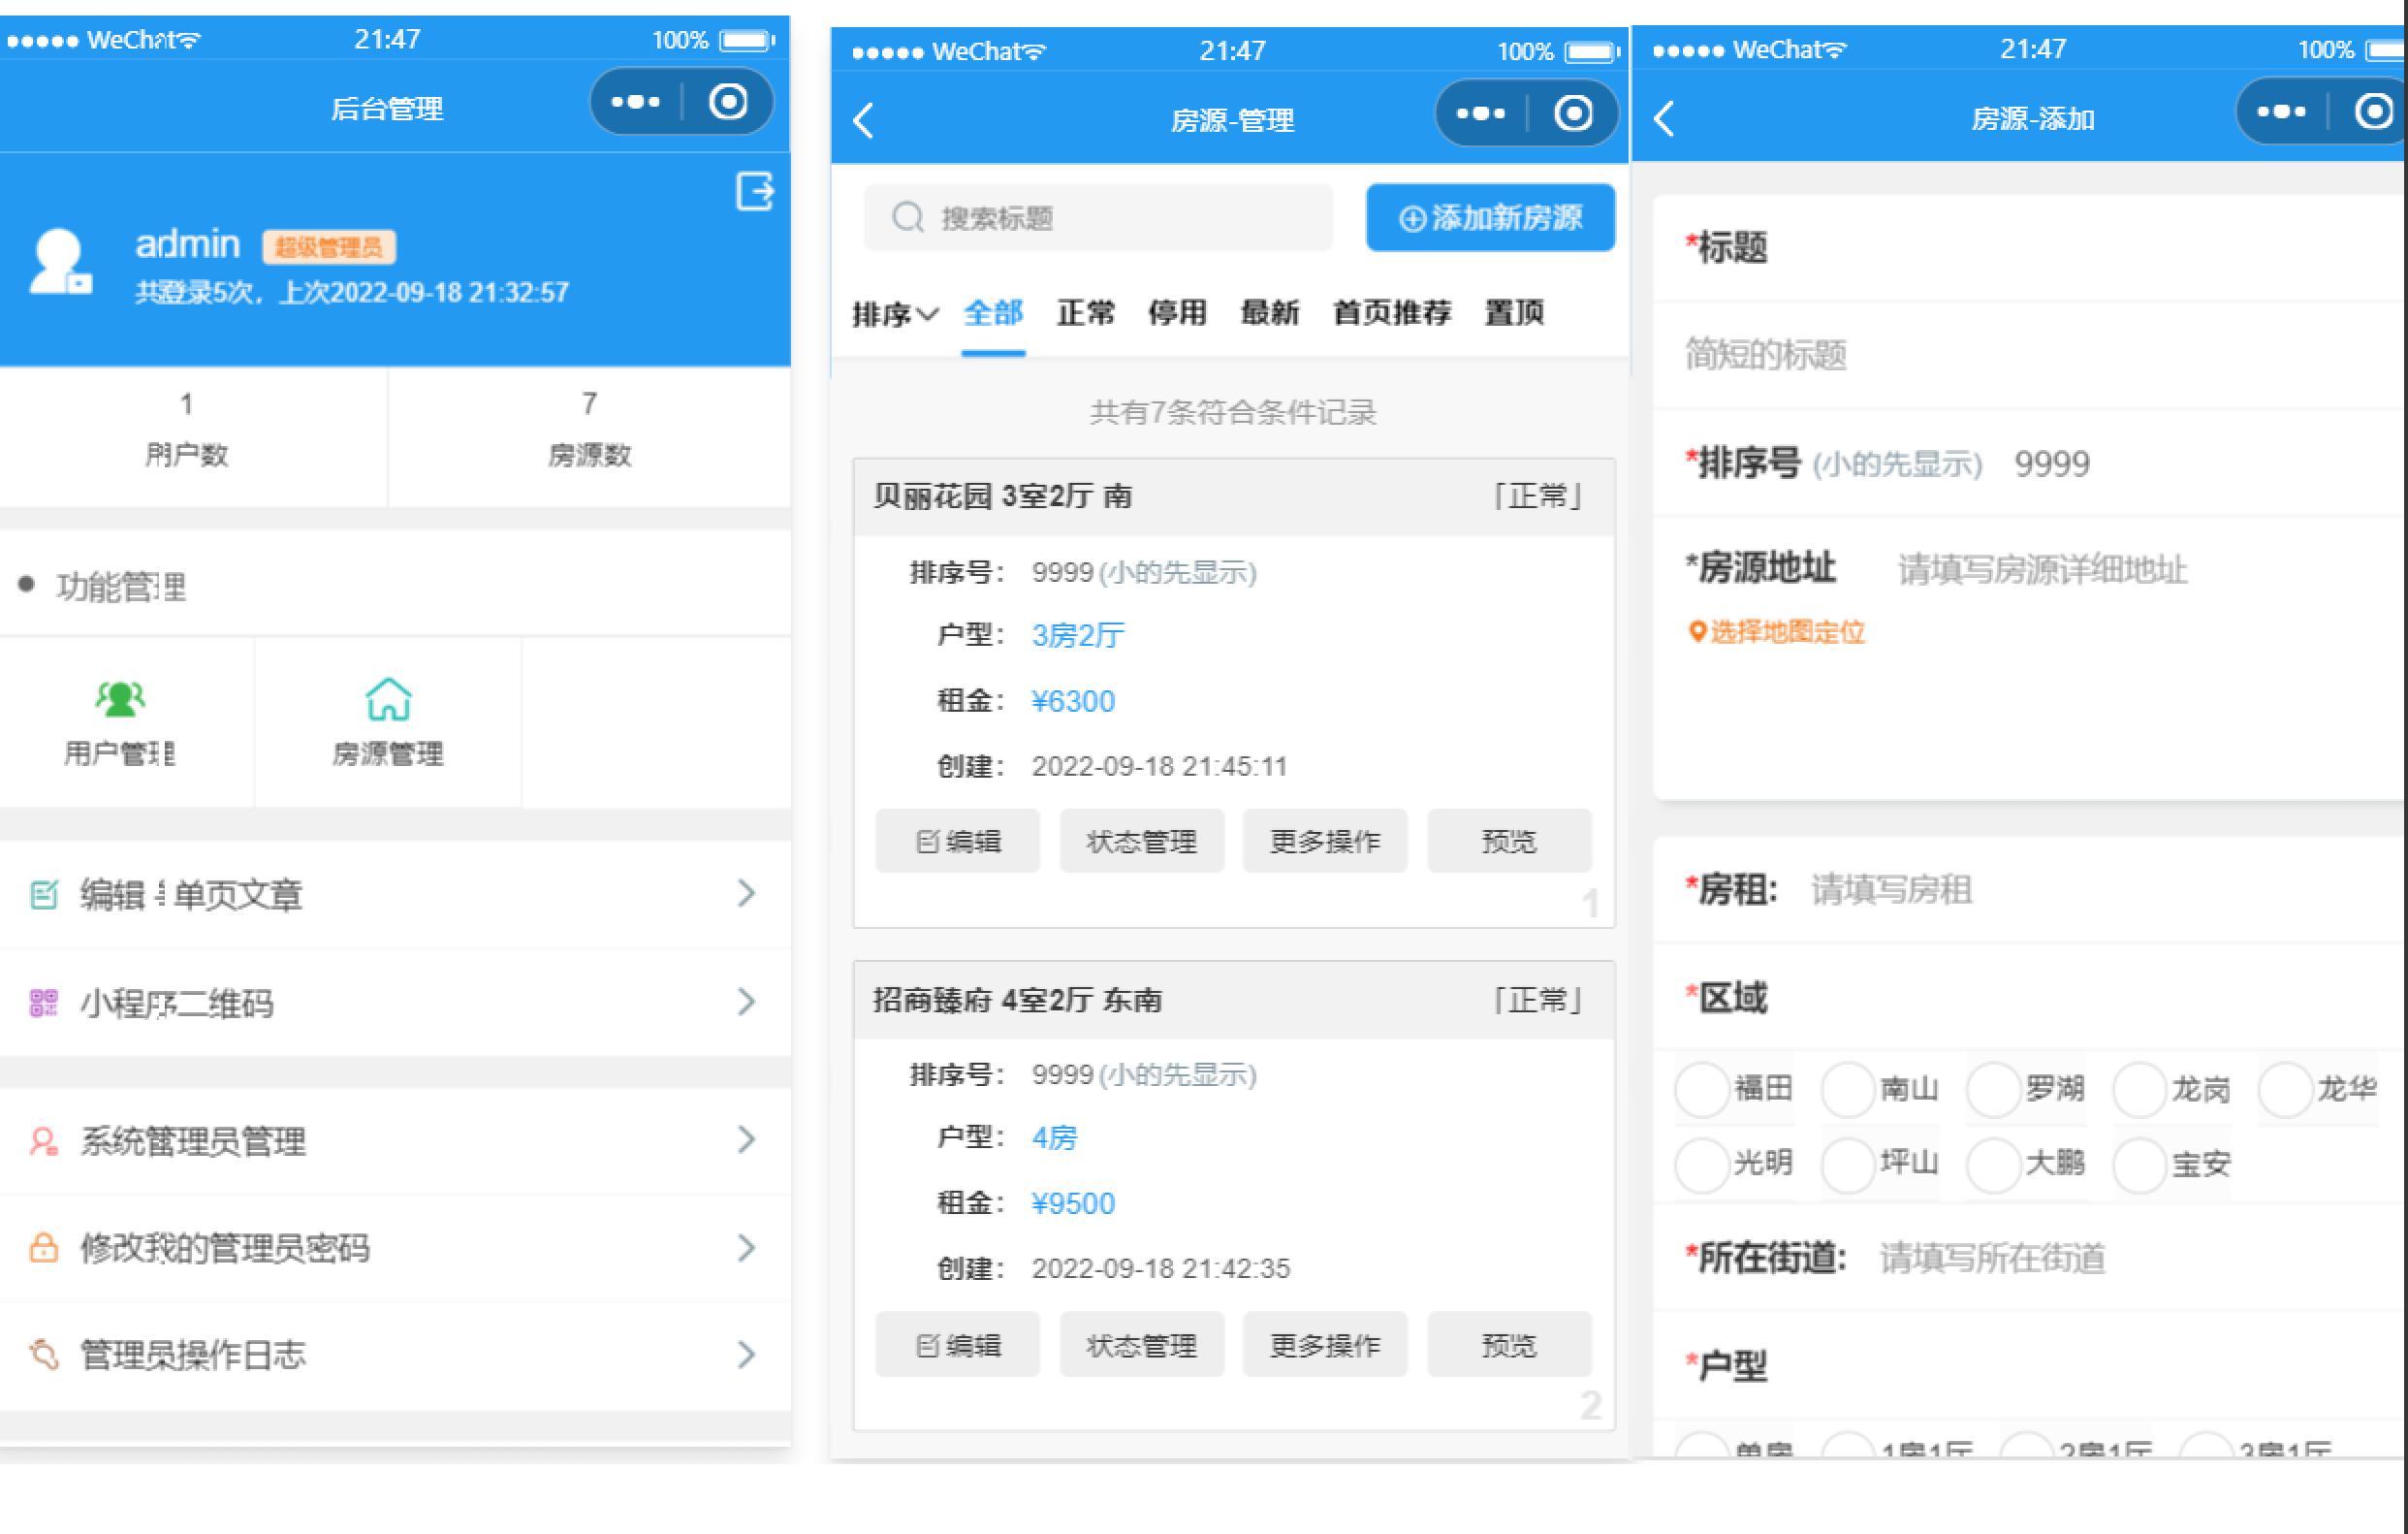
Task: Open 用户管理 user management icon
Action: pos(120,699)
